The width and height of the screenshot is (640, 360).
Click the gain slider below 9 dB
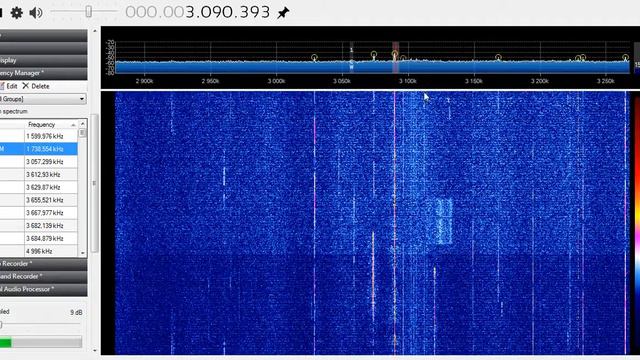pyautogui.click(x=40, y=325)
